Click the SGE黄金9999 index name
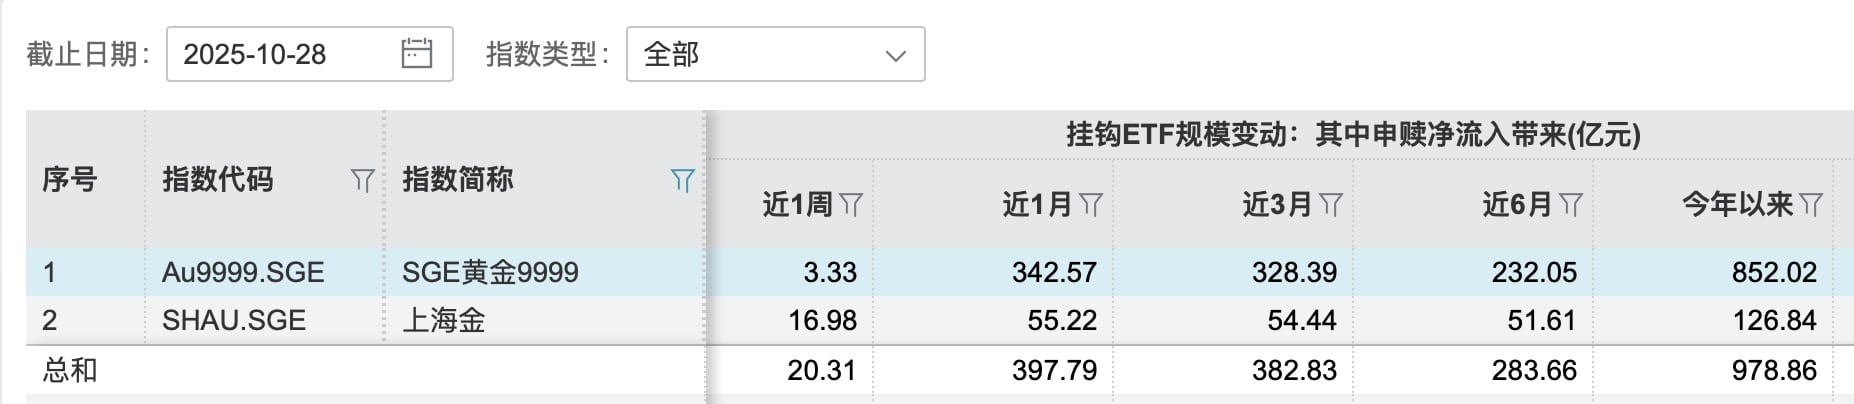The image size is (1854, 404). click(x=490, y=272)
